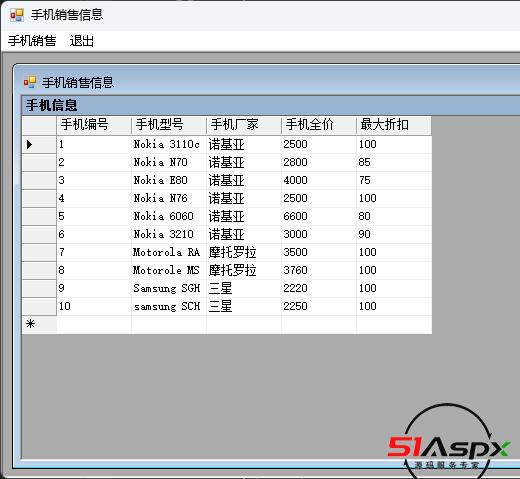Click 诺基亚 cell in the Nokia E80 row

(x=244, y=180)
